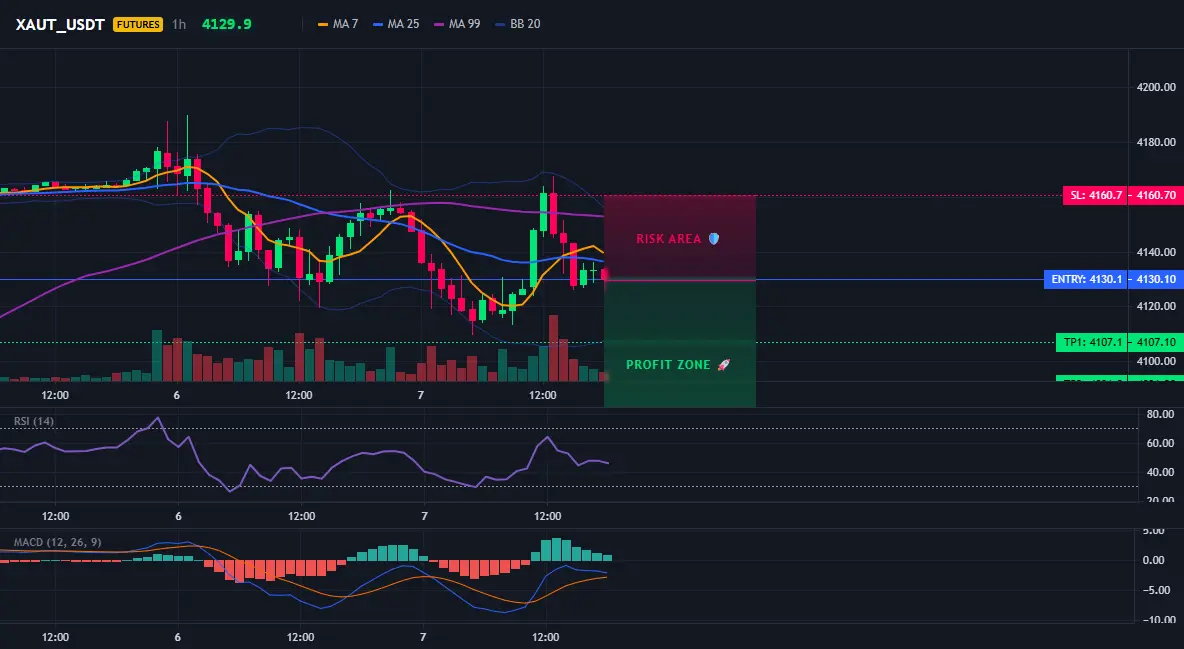The height and width of the screenshot is (649, 1184).
Task: Click date label 6 on RSI pane axis
Action: (178, 516)
